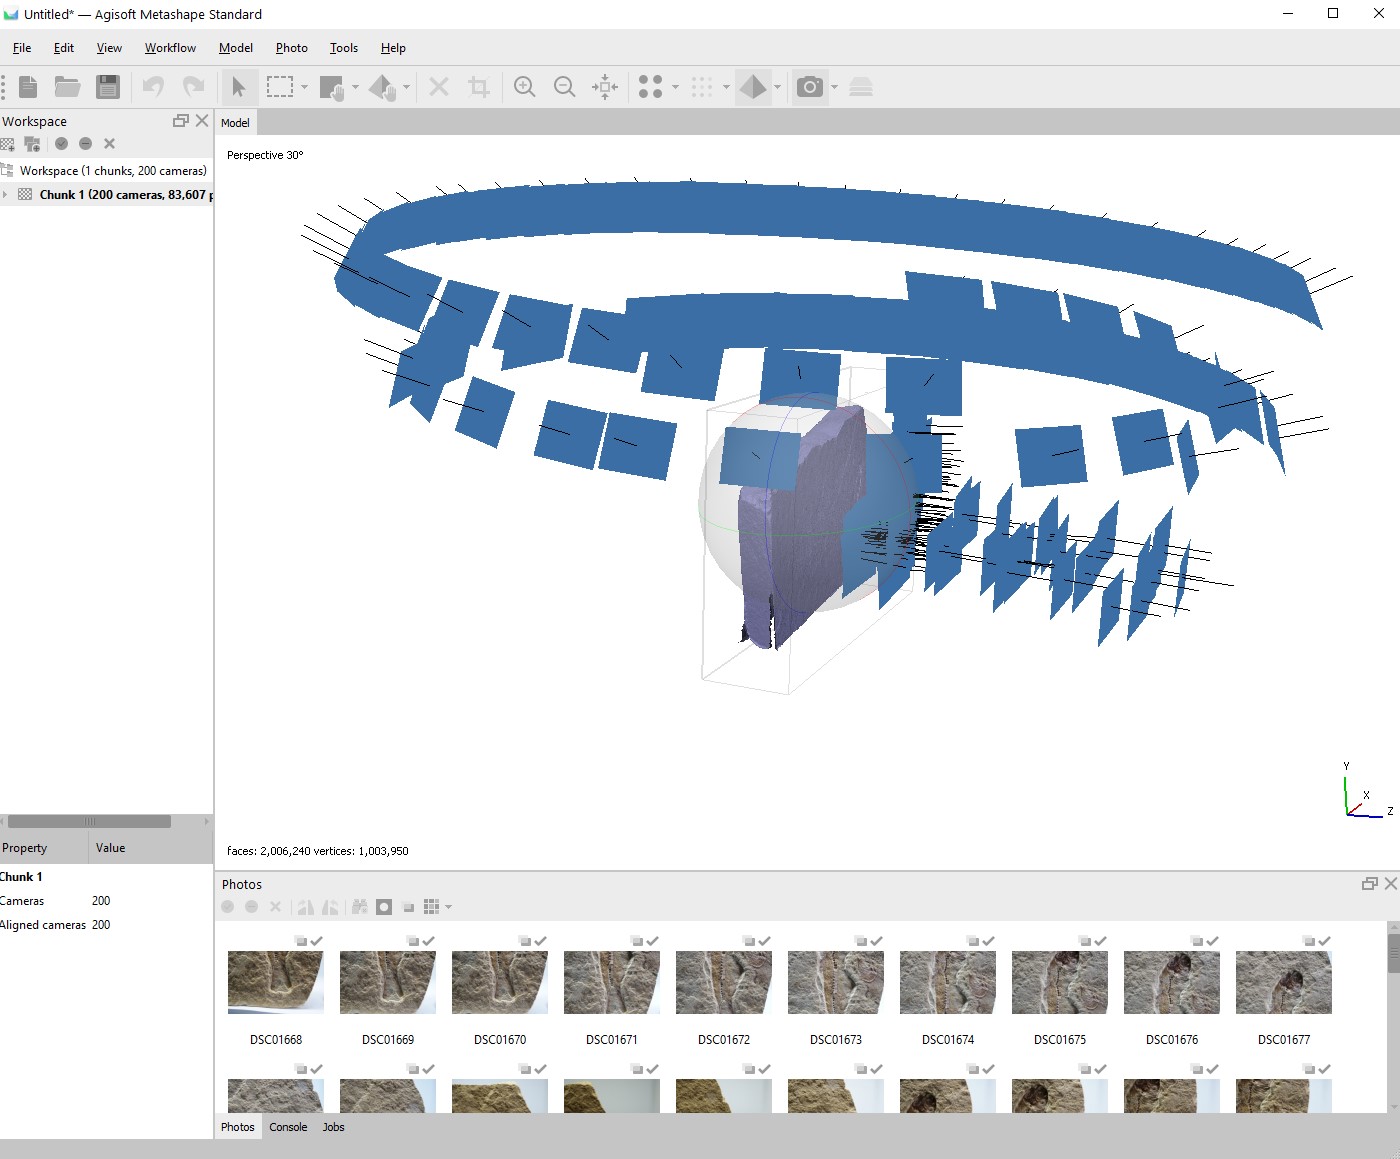
Task: Click the Zoom In magnifier icon
Action: (x=524, y=87)
